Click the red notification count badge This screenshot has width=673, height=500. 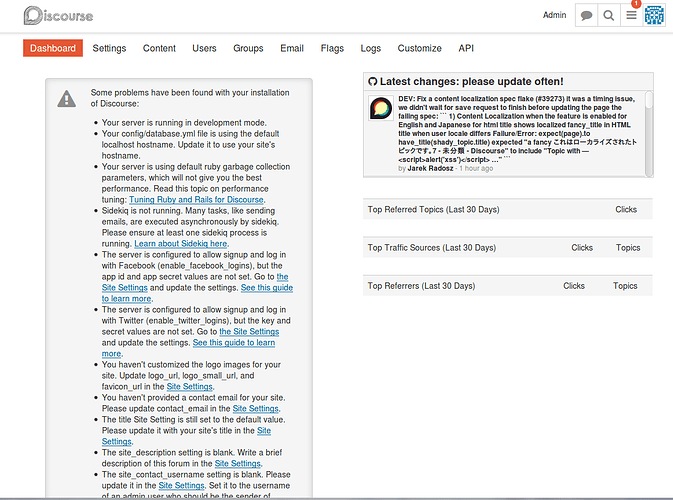(636, 3)
